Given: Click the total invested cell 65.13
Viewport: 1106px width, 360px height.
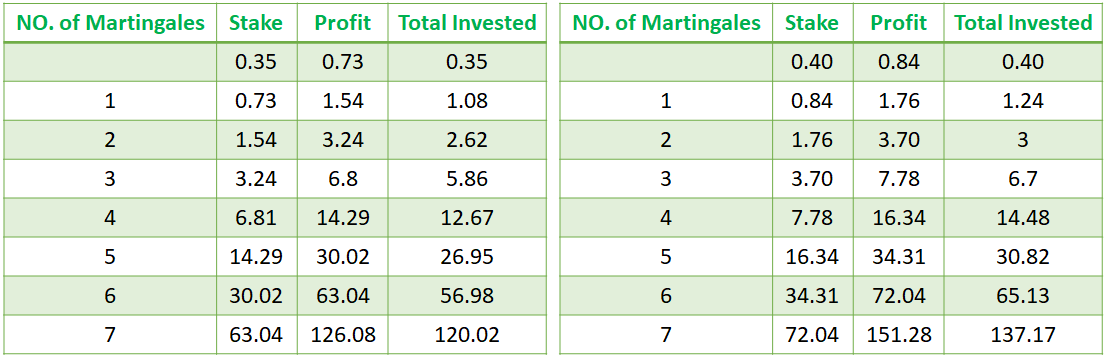Looking at the screenshot, I should (x=1023, y=295).
